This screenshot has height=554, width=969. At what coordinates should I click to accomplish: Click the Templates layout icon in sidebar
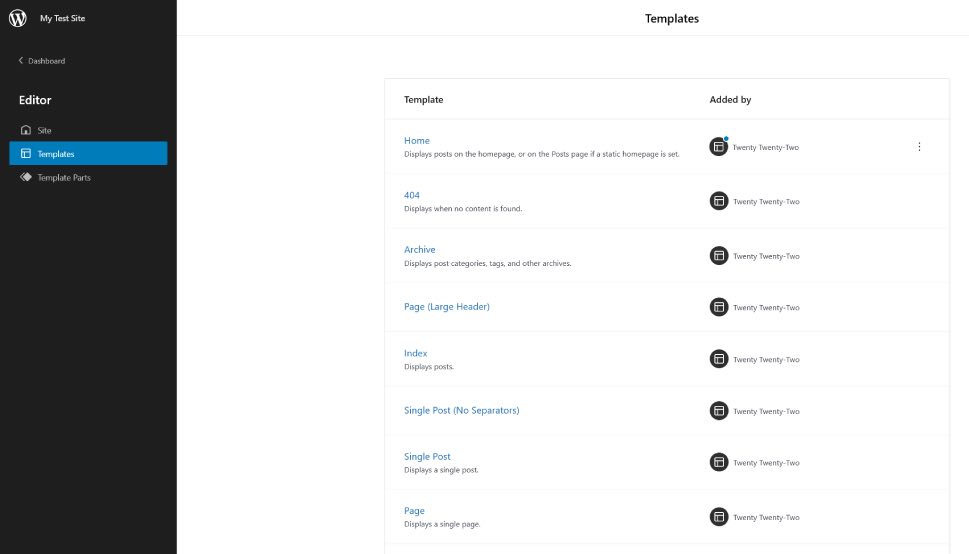pos(25,153)
